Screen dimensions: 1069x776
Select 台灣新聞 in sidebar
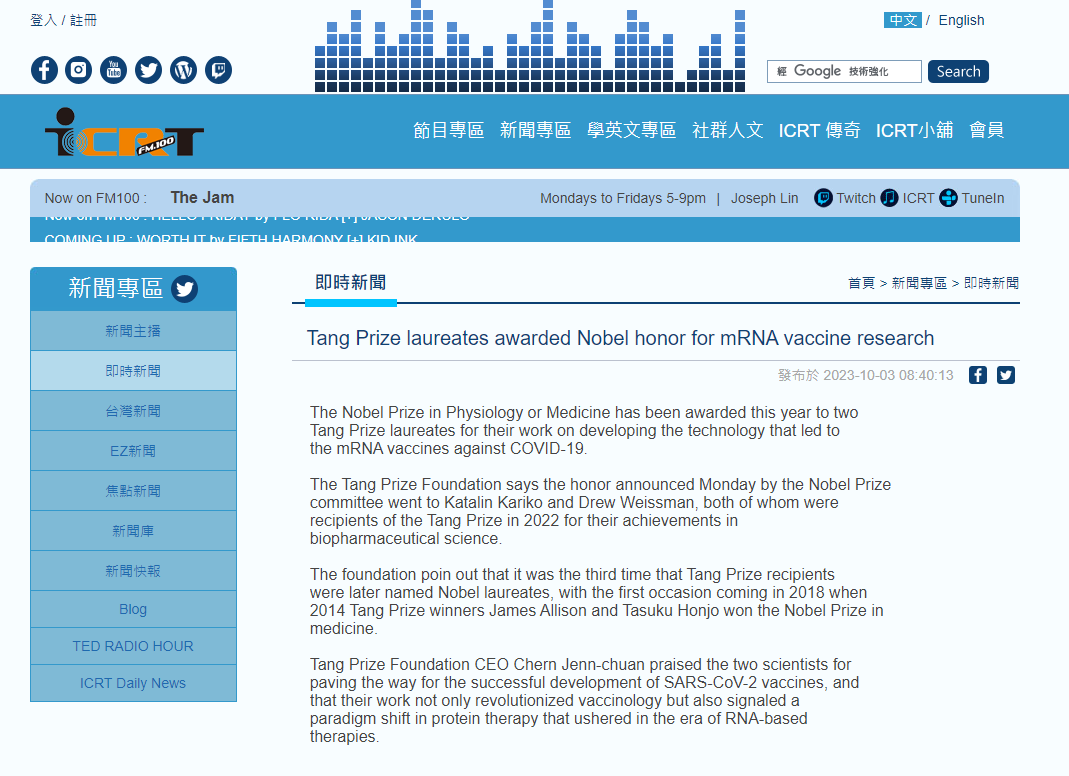134,411
